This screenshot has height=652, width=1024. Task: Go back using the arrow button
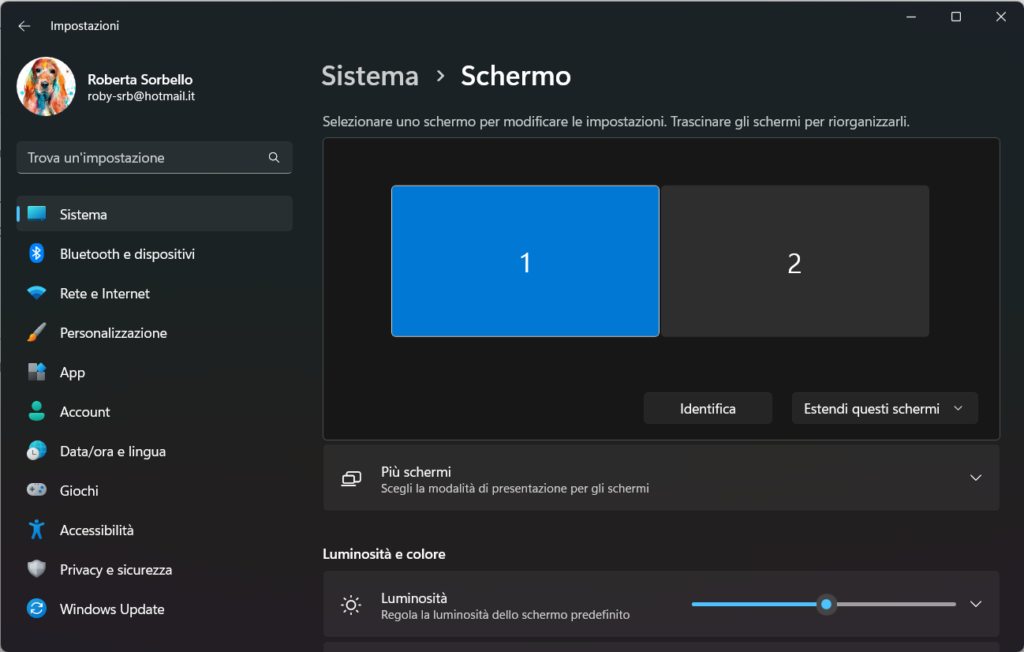tap(24, 26)
